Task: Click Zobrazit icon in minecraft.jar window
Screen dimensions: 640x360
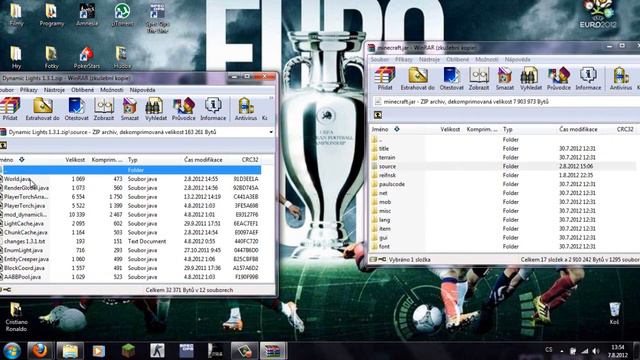Action: tap(479, 78)
